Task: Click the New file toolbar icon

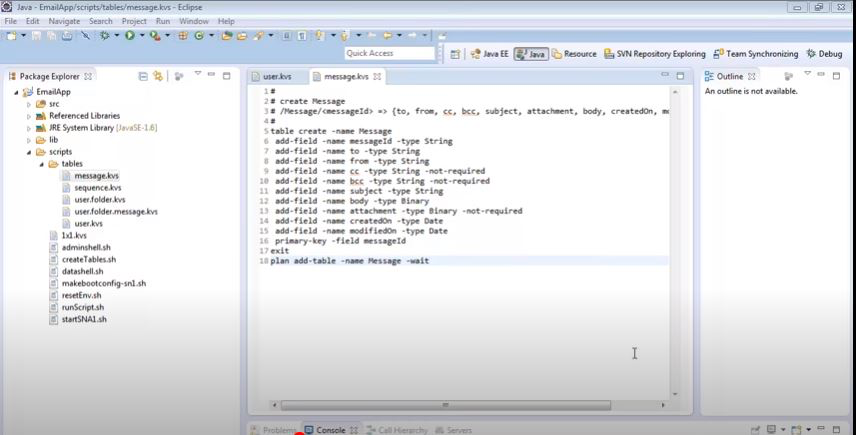Action: pos(11,35)
